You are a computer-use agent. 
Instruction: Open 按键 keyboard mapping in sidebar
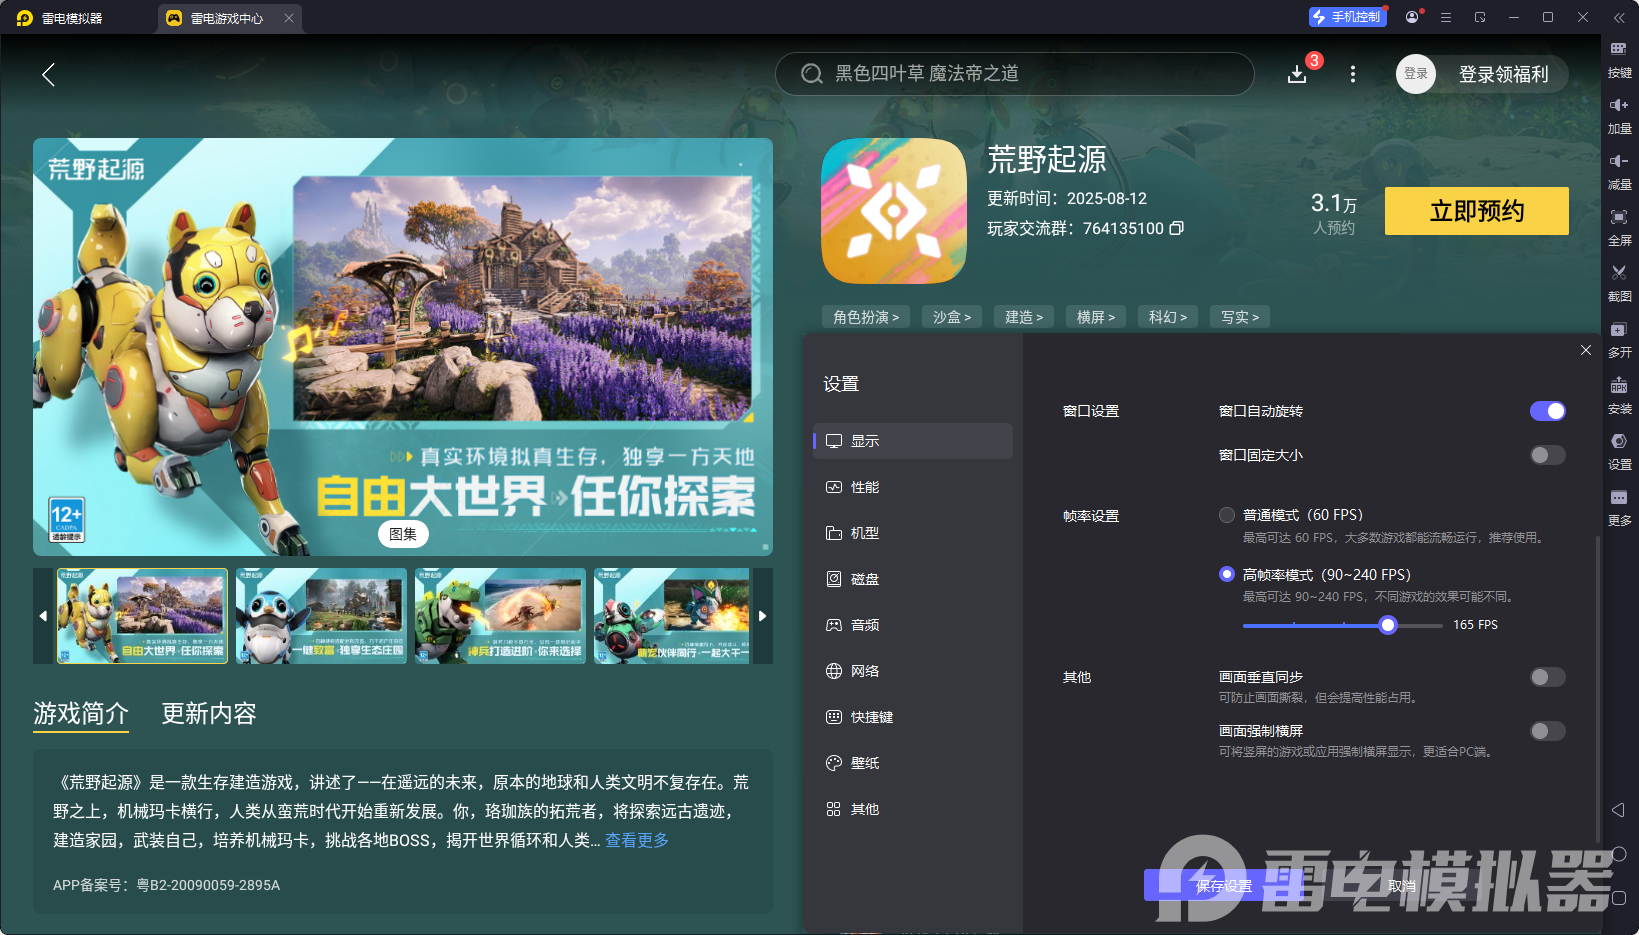click(x=1620, y=58)
